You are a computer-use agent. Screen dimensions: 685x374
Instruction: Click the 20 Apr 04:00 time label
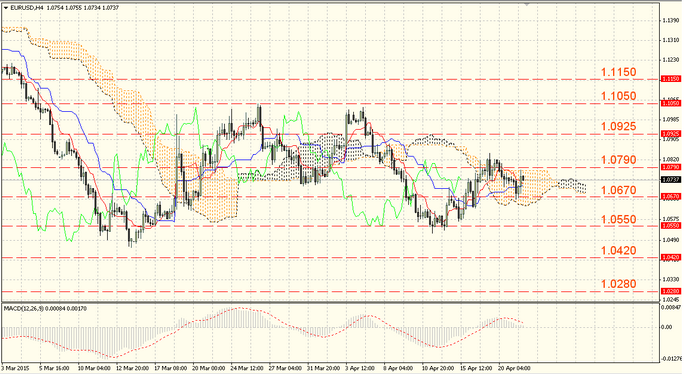tap(514, 368)
